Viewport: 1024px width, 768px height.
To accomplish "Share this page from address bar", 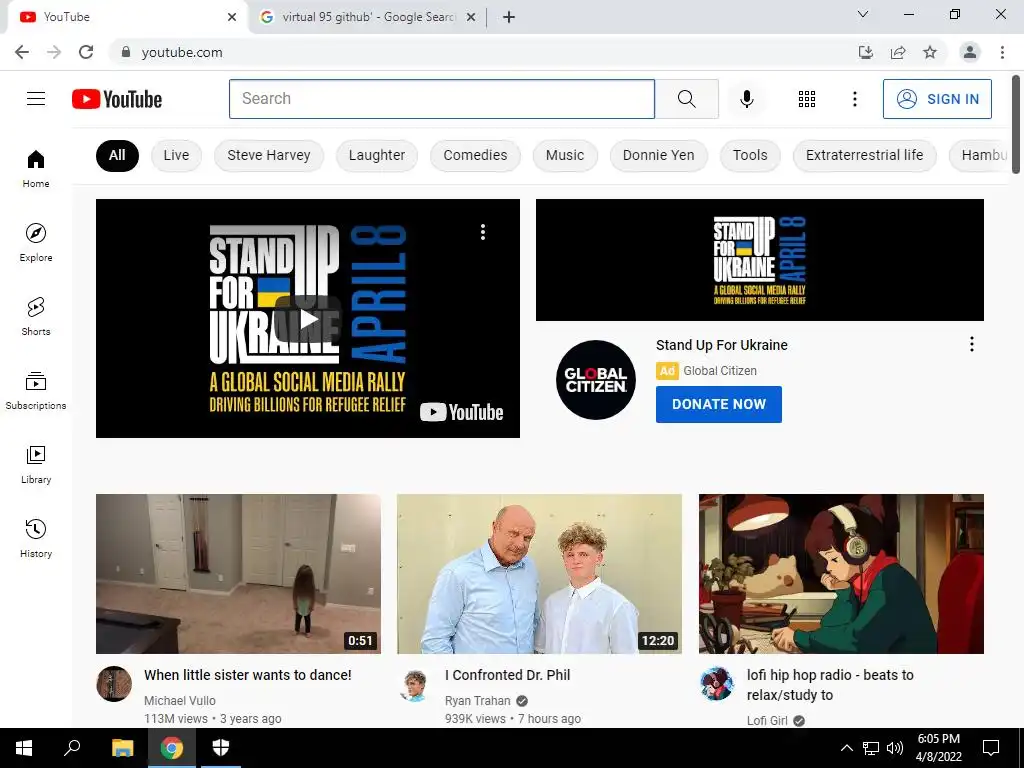I will [x=898, y=52].
